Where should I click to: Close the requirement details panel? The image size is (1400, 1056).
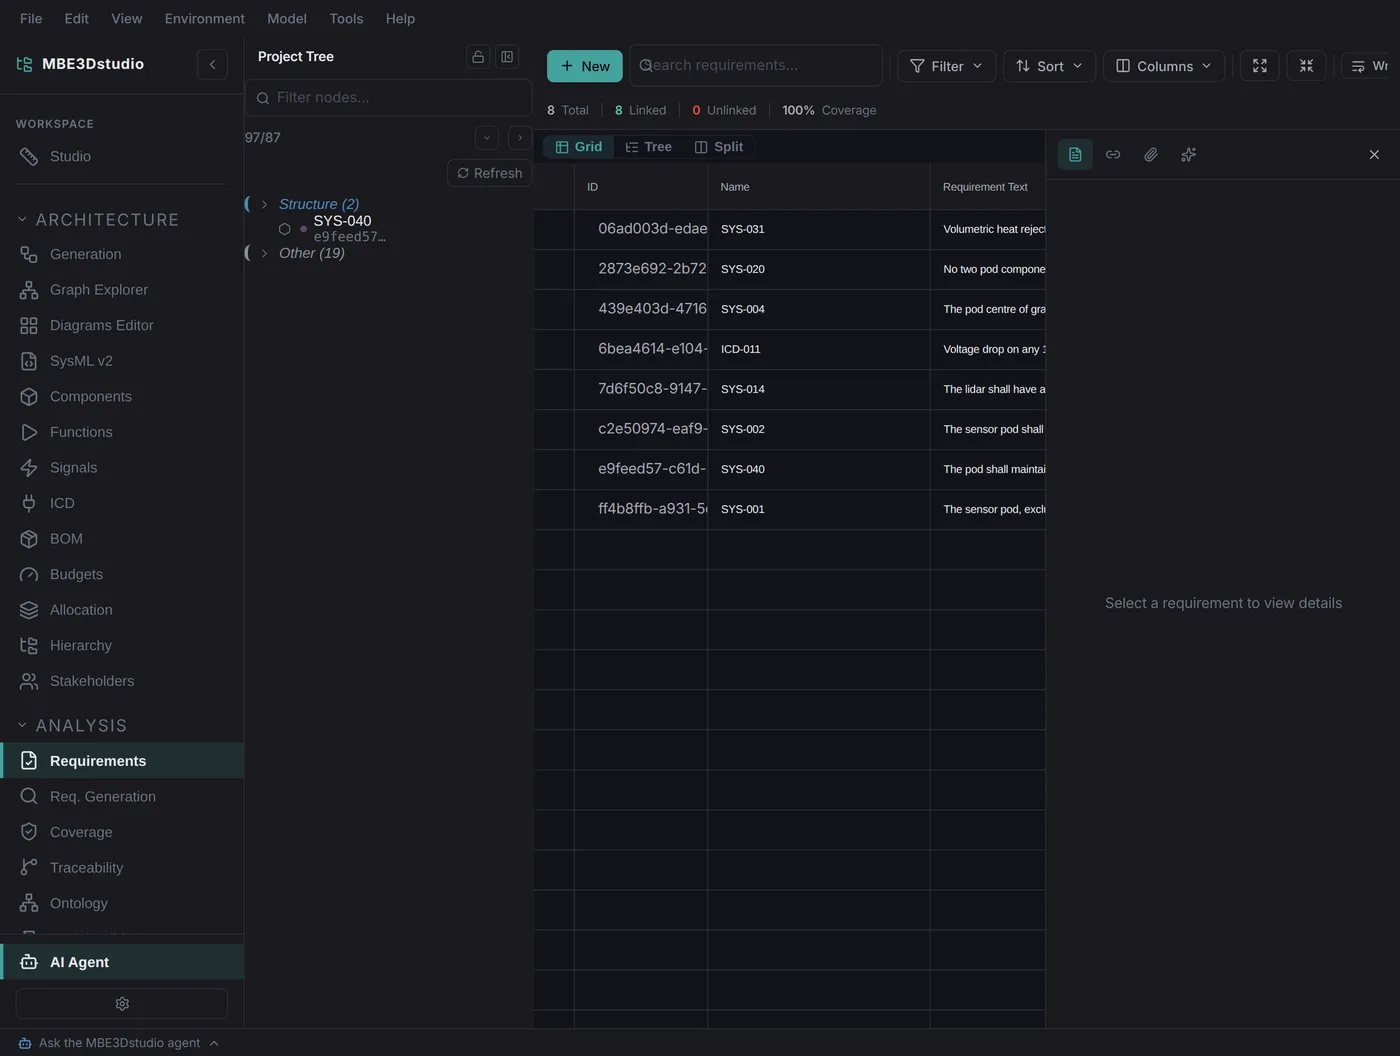(1374, 155)
